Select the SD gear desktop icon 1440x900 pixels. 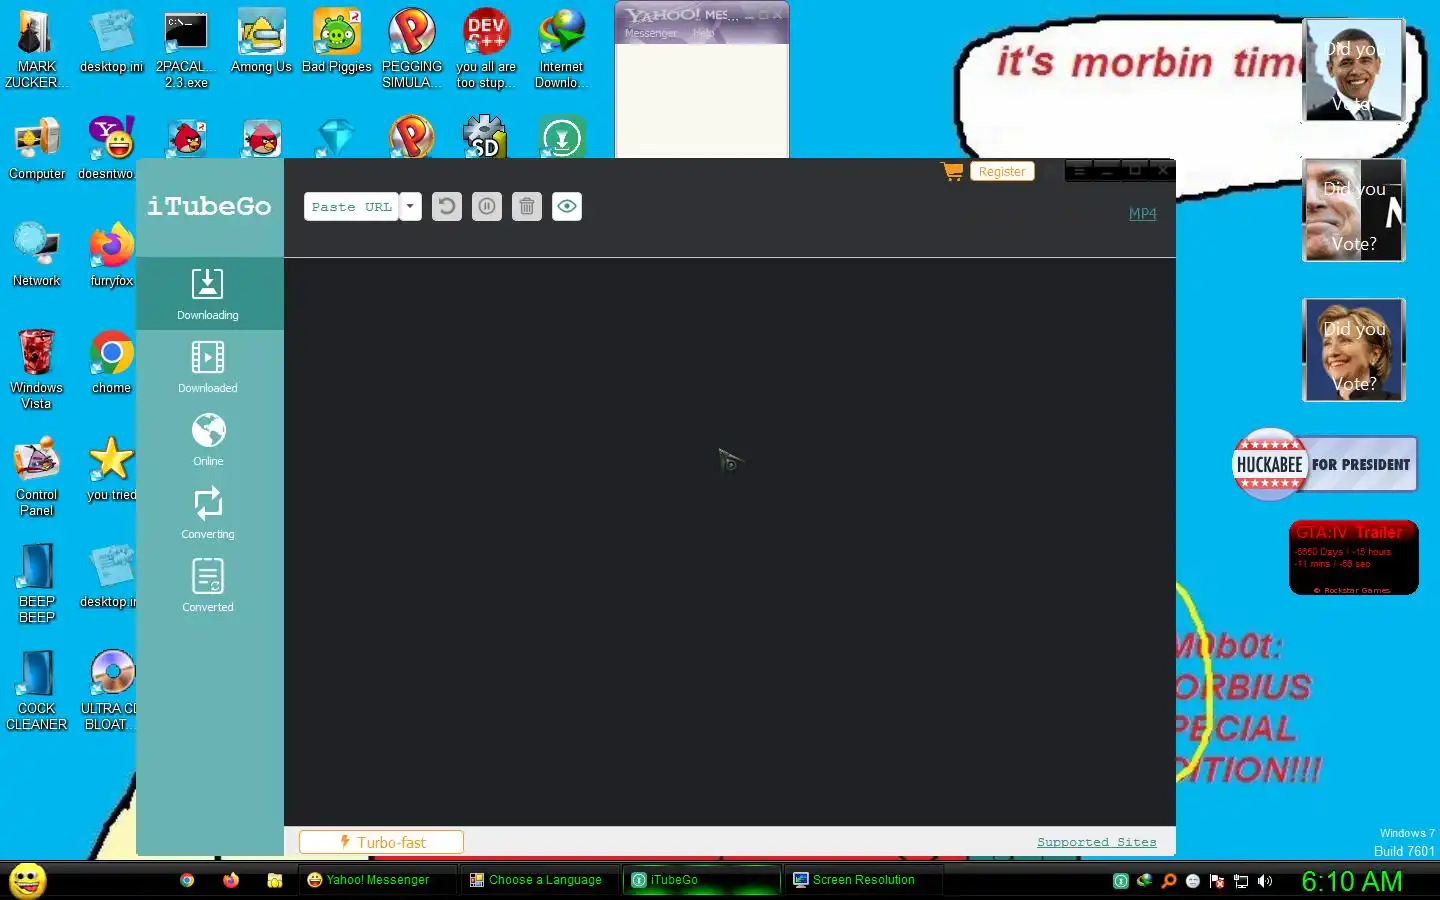coord(486,137)
